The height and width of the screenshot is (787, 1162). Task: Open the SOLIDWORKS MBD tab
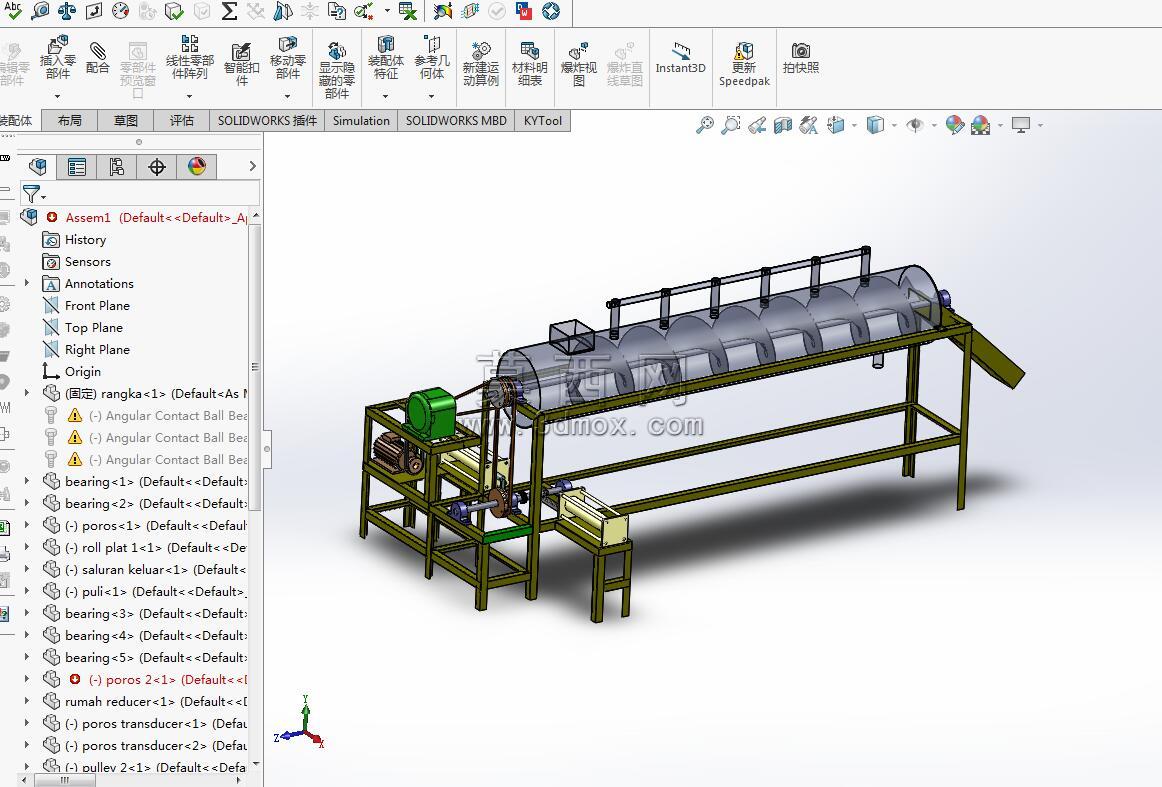(x=456, y=121)
